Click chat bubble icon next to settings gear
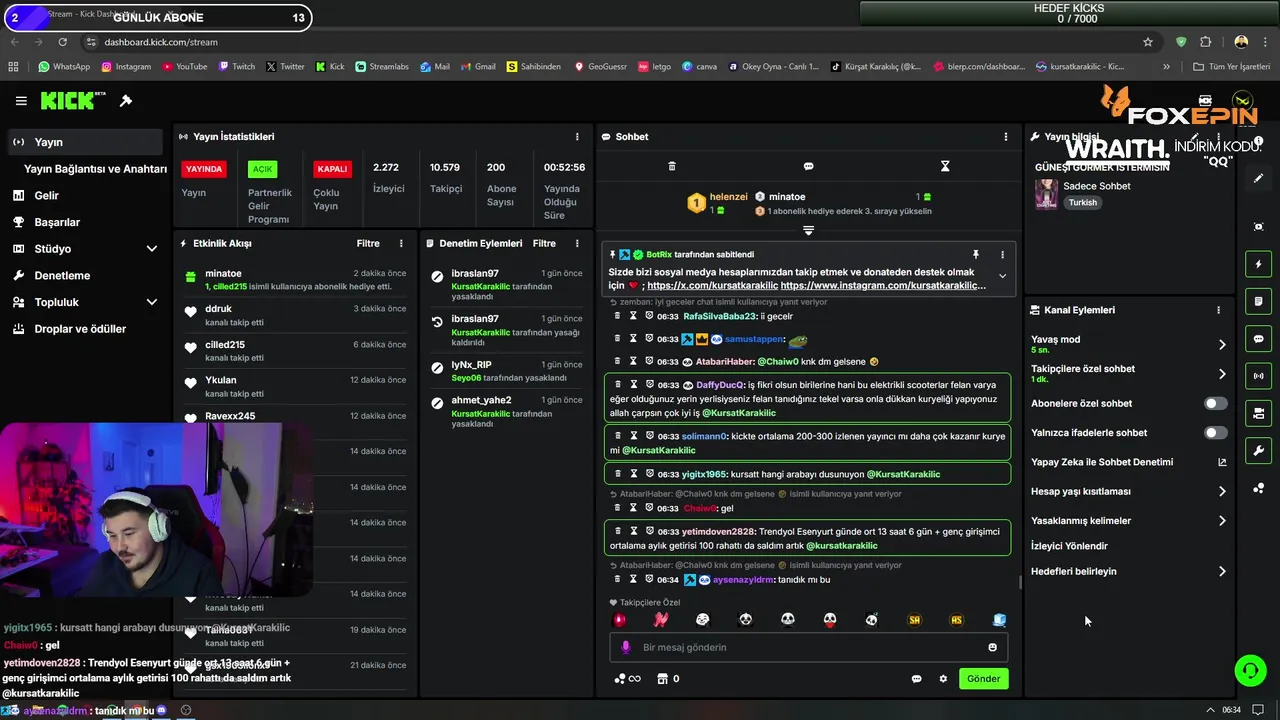1280x720 pixels. (x=916, y=679)
